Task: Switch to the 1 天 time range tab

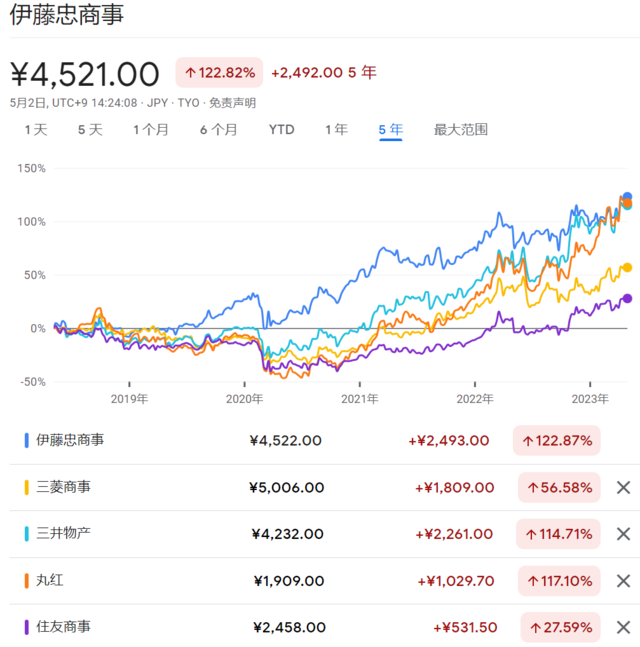Action: click(35, 129)
